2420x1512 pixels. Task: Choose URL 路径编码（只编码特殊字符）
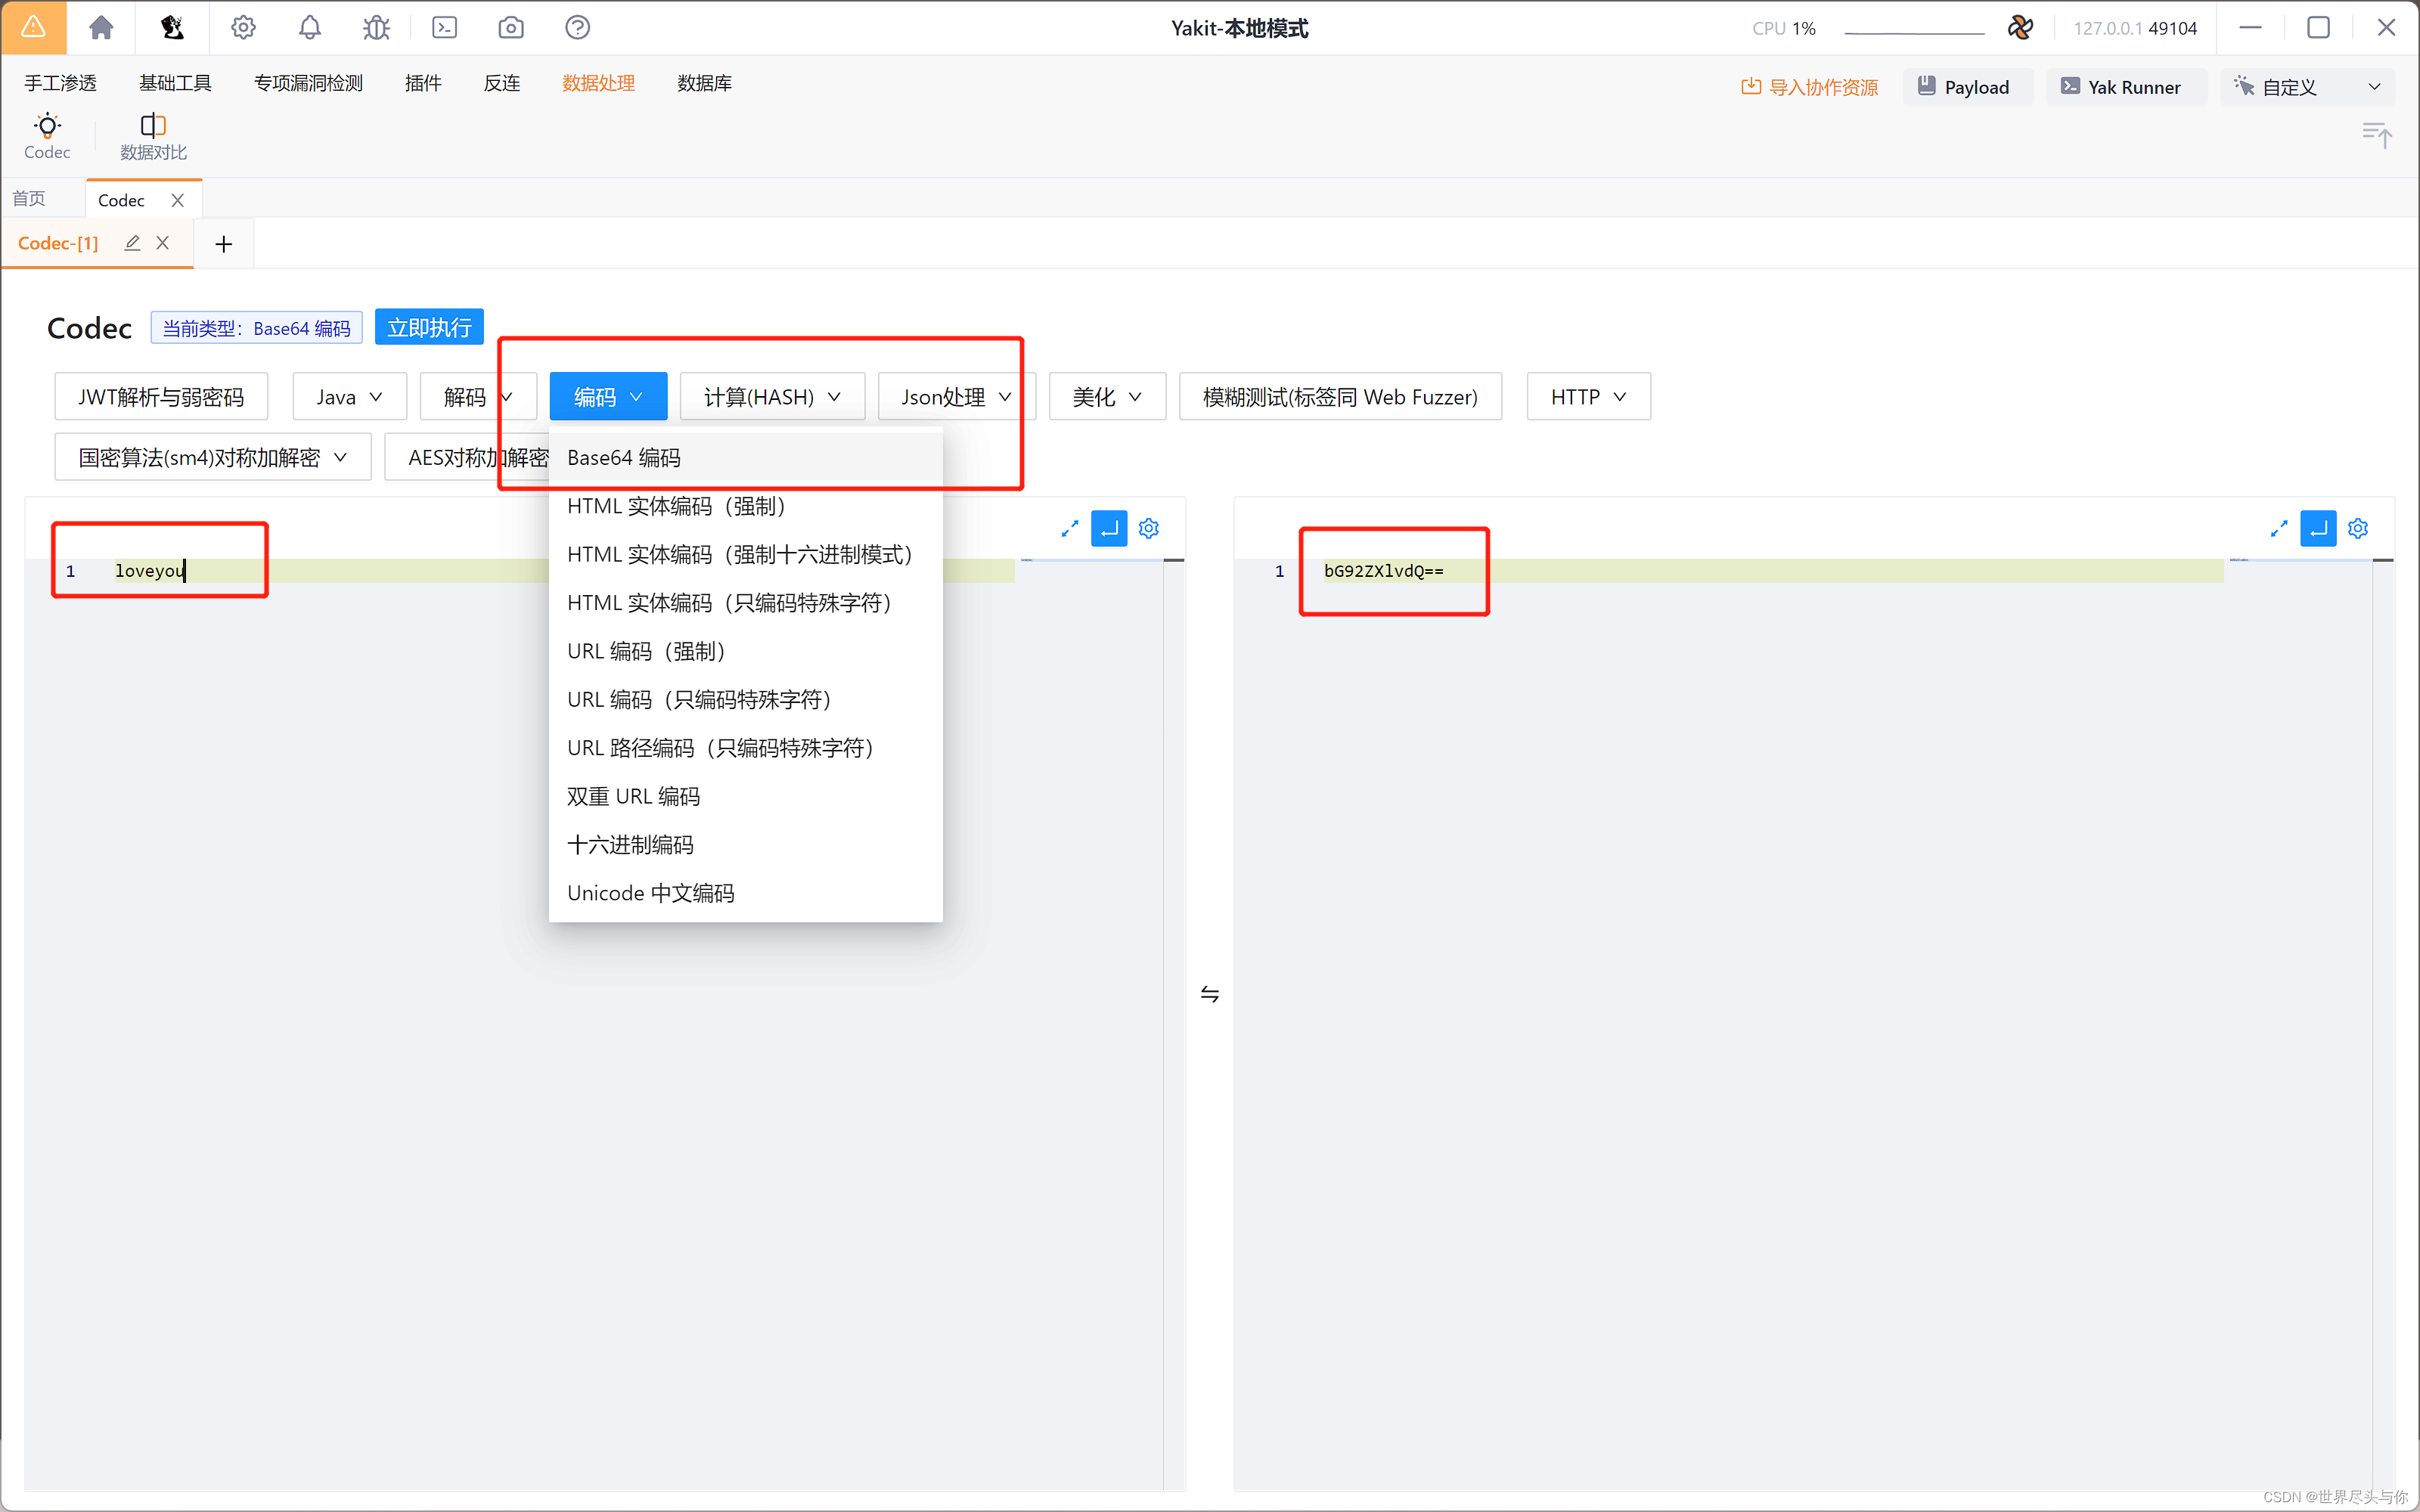coord(745,748)
